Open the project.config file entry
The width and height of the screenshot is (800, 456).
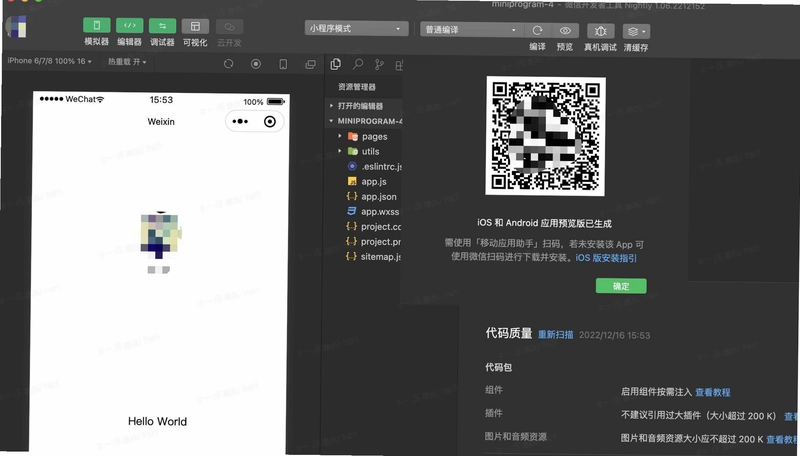374,226
